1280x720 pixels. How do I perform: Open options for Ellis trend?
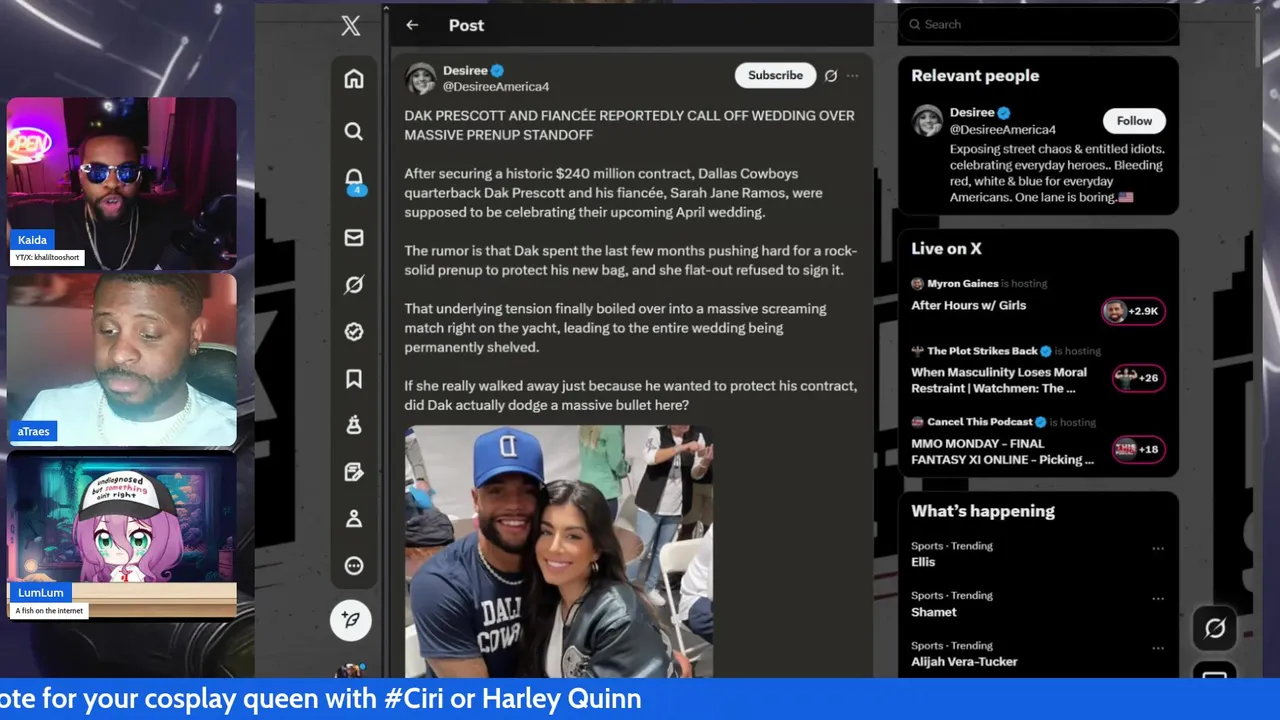tap(1158, 548)
